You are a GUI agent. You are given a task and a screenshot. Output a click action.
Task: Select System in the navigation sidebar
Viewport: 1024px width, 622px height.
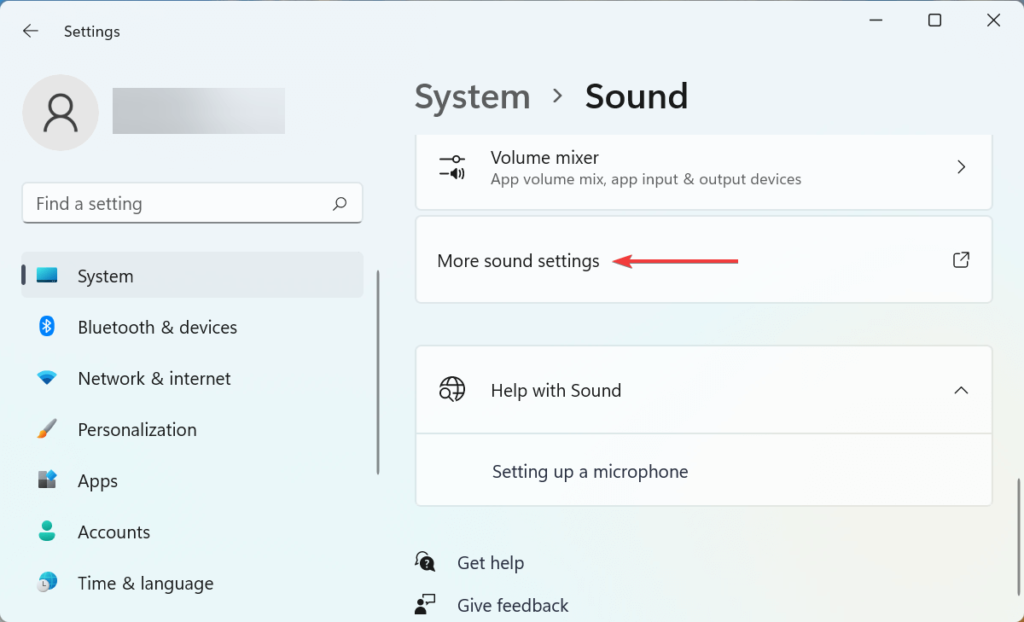105,276
